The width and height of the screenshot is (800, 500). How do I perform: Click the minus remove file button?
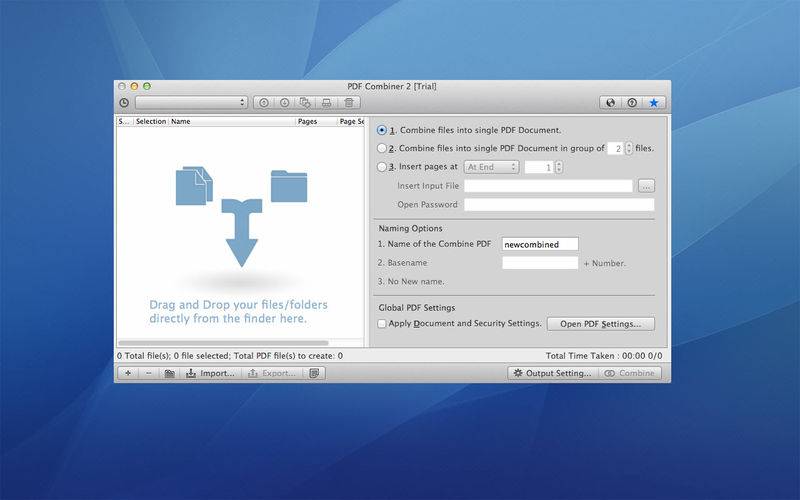pyautogui.click(x=148, y=373)
